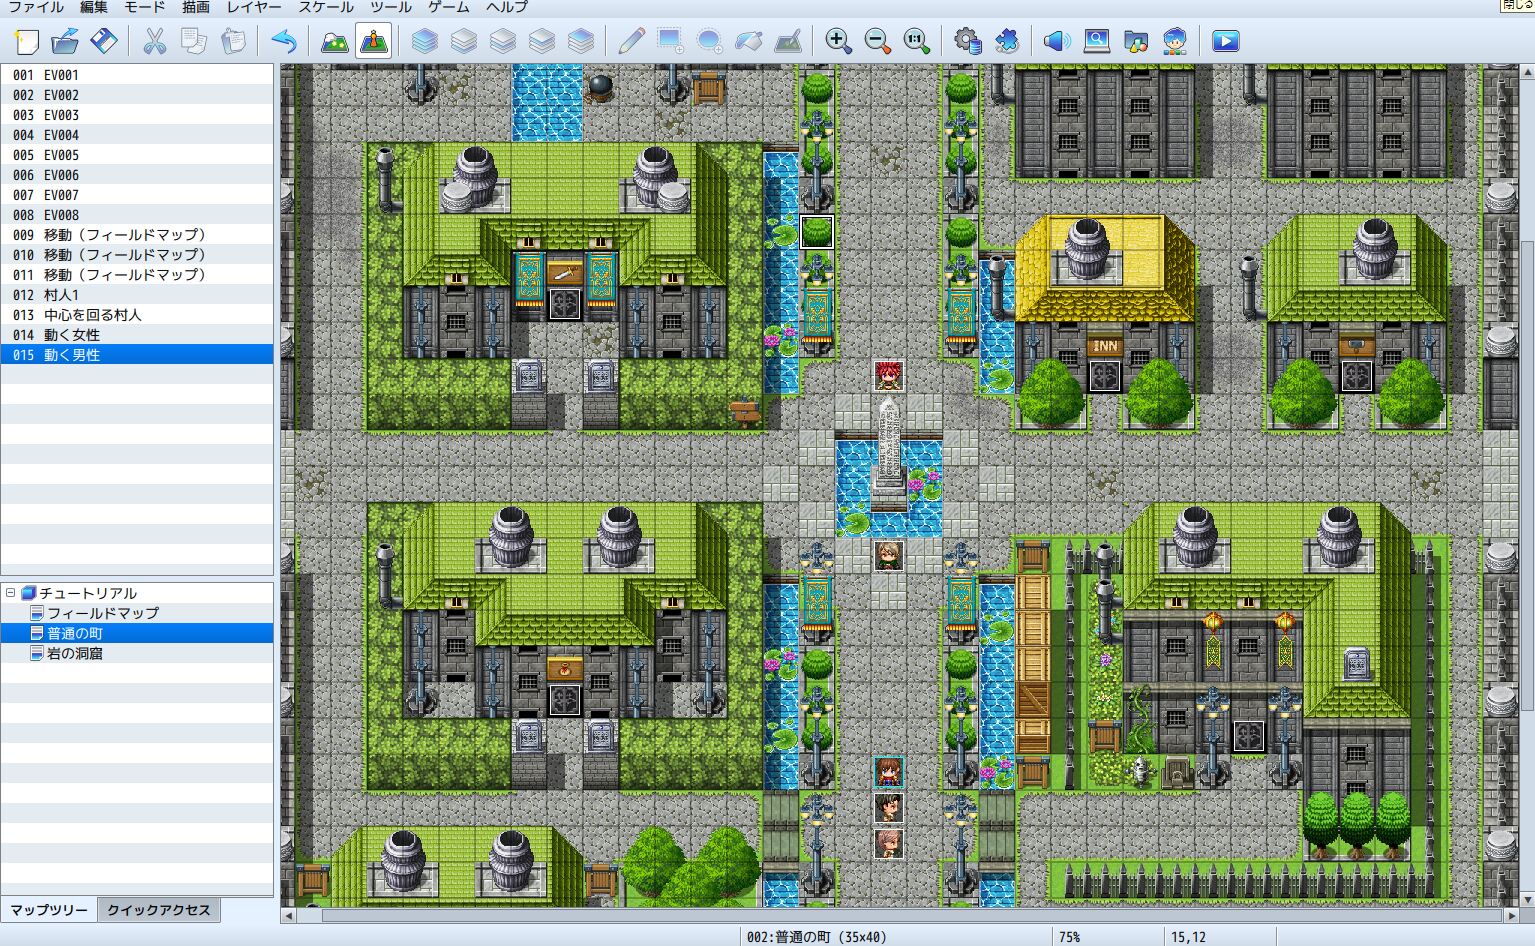Open the Resource Manager icon with the music note
Image resolution: width=1535 pixels, height=946 pixels.
[x=1136, y=41]
